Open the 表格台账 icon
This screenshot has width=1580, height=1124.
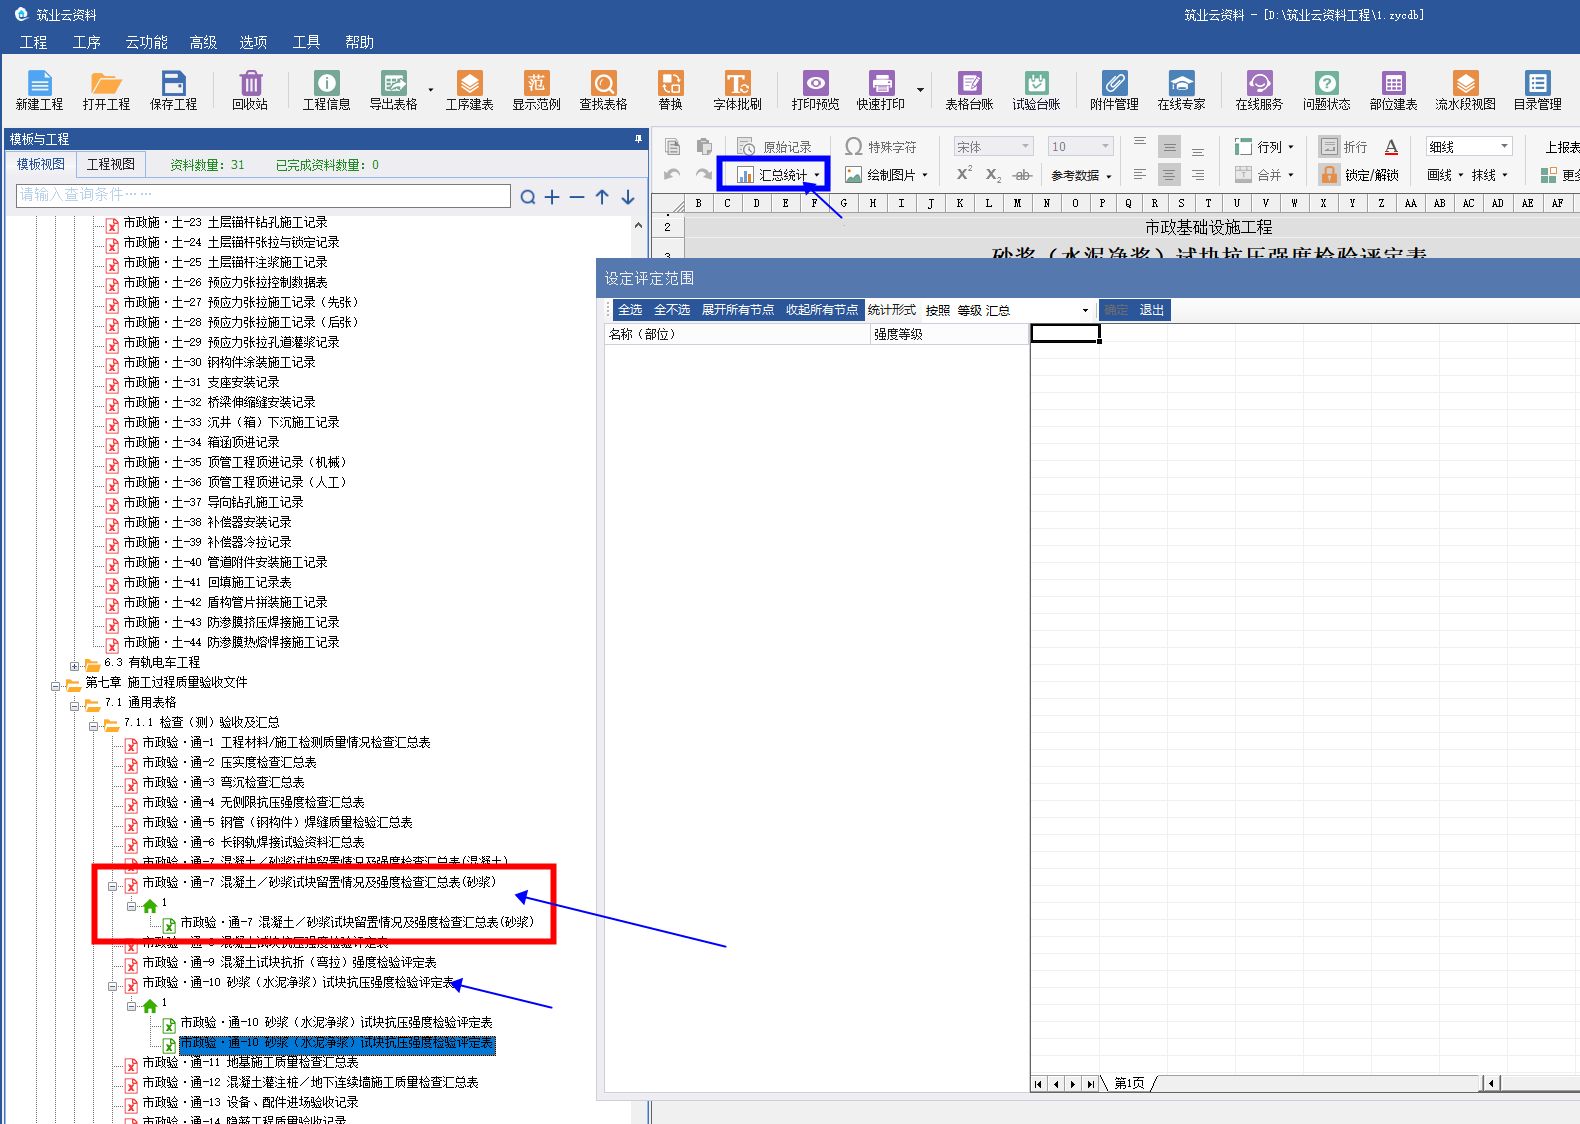969,90
